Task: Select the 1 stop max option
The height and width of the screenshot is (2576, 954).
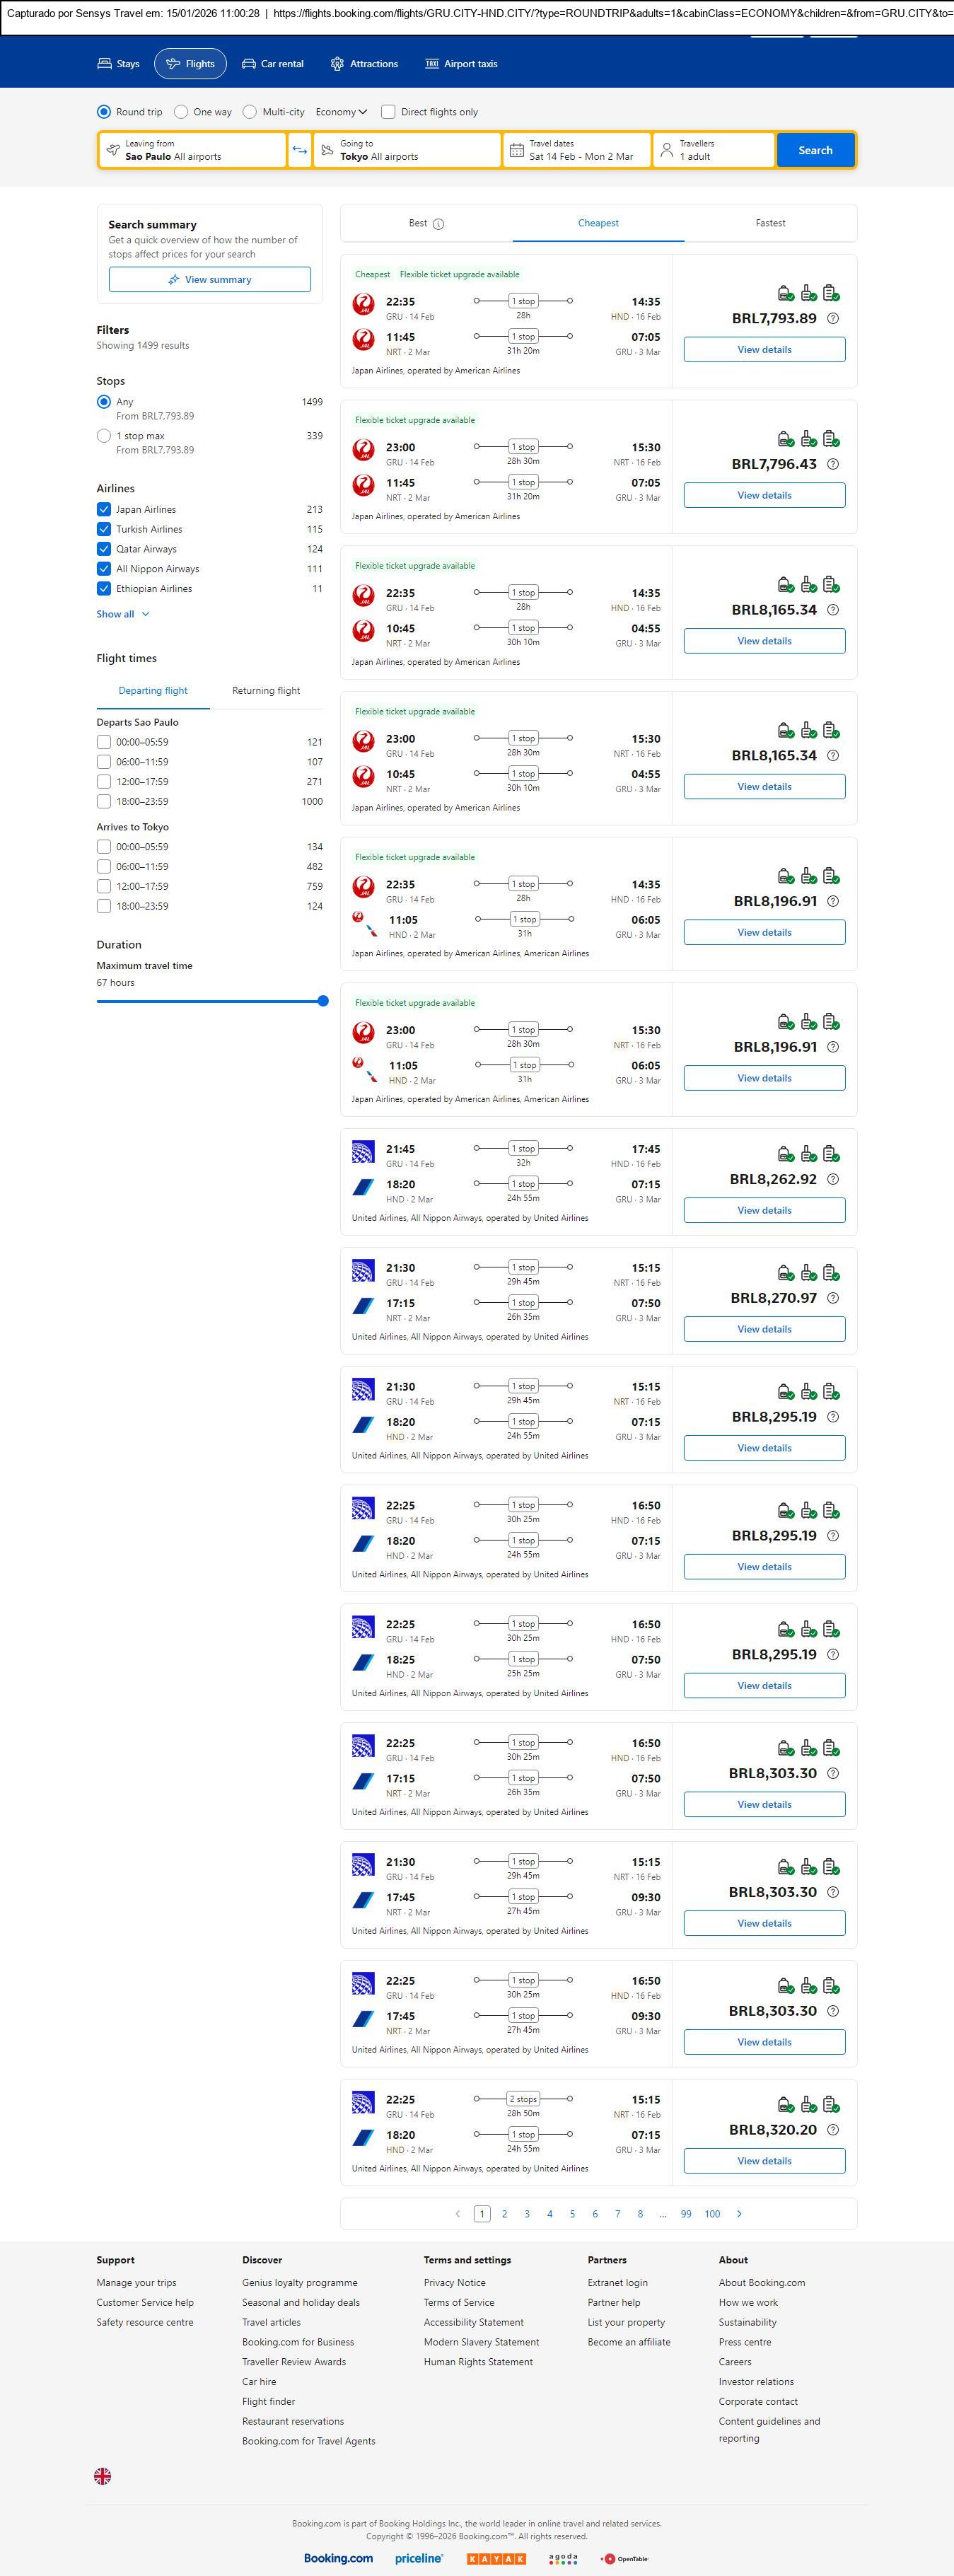Action: [104, 436]
